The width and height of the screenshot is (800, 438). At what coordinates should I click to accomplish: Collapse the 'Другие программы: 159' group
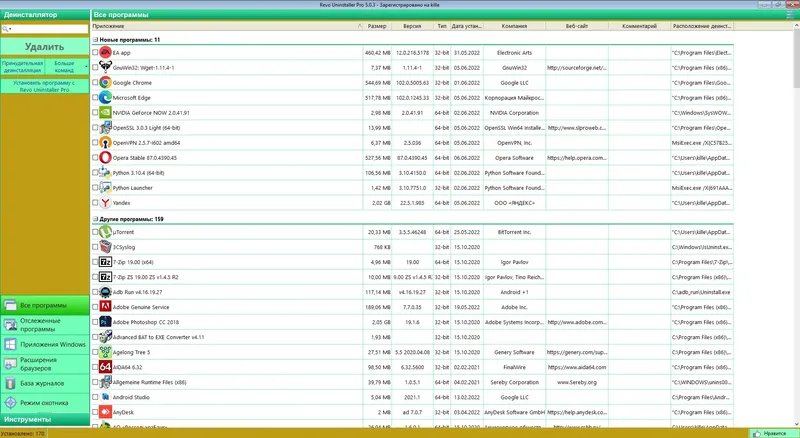[x=95, y=219]
